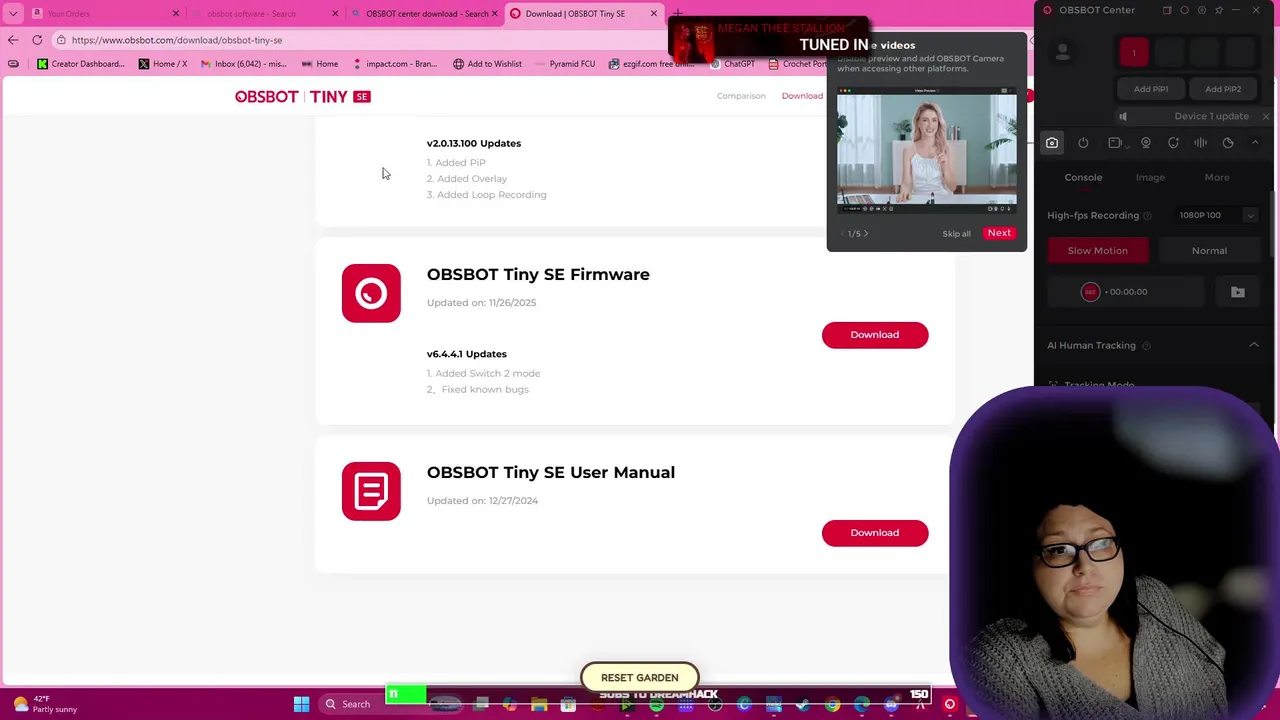Click the RESET GARDEN button
Image resolution: width=1280 pixels, height=720 pixels.
point(640,678)
